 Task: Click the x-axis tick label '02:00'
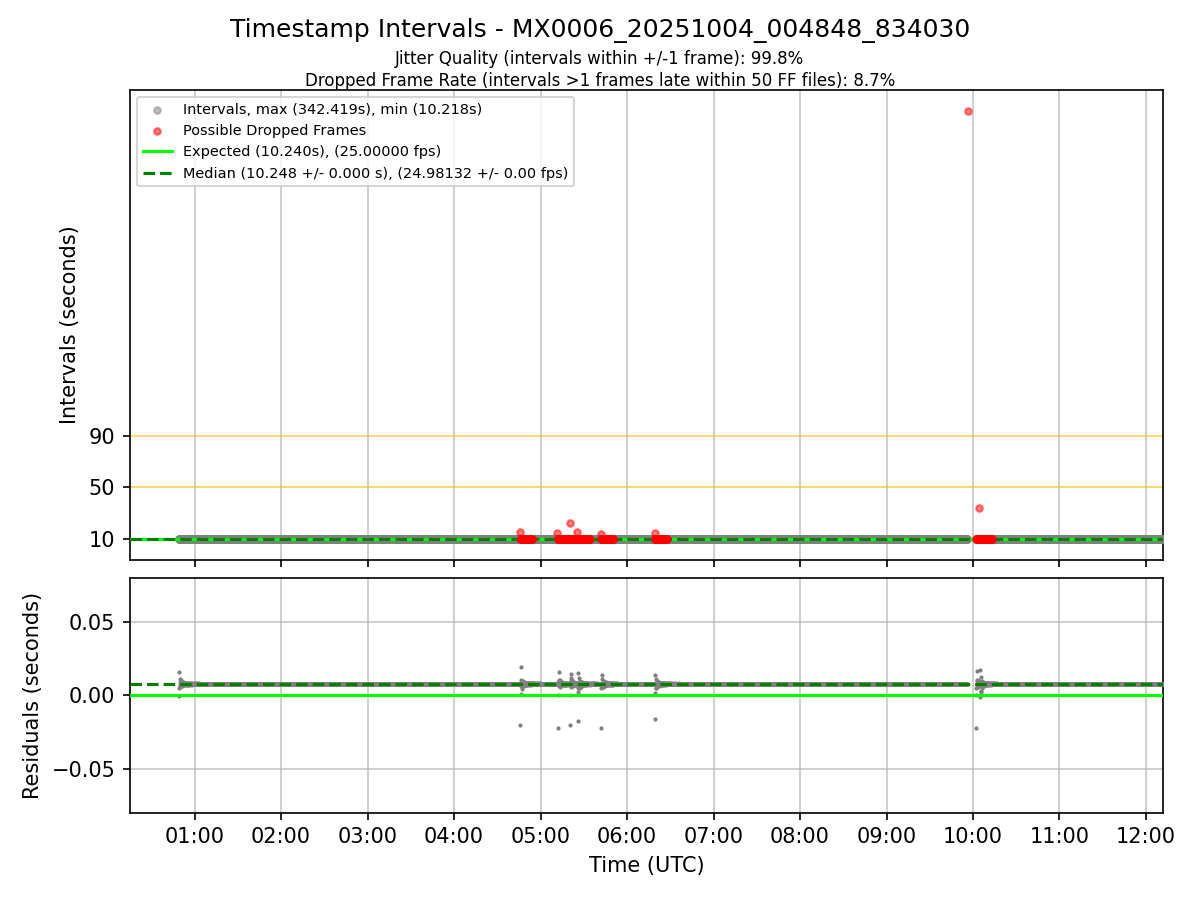(x=281, y=835)
